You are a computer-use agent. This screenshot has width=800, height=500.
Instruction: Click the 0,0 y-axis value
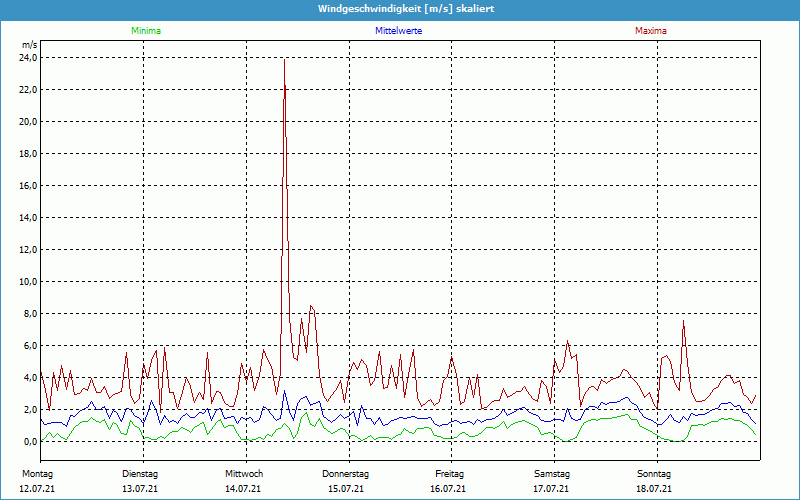[30, 441]
